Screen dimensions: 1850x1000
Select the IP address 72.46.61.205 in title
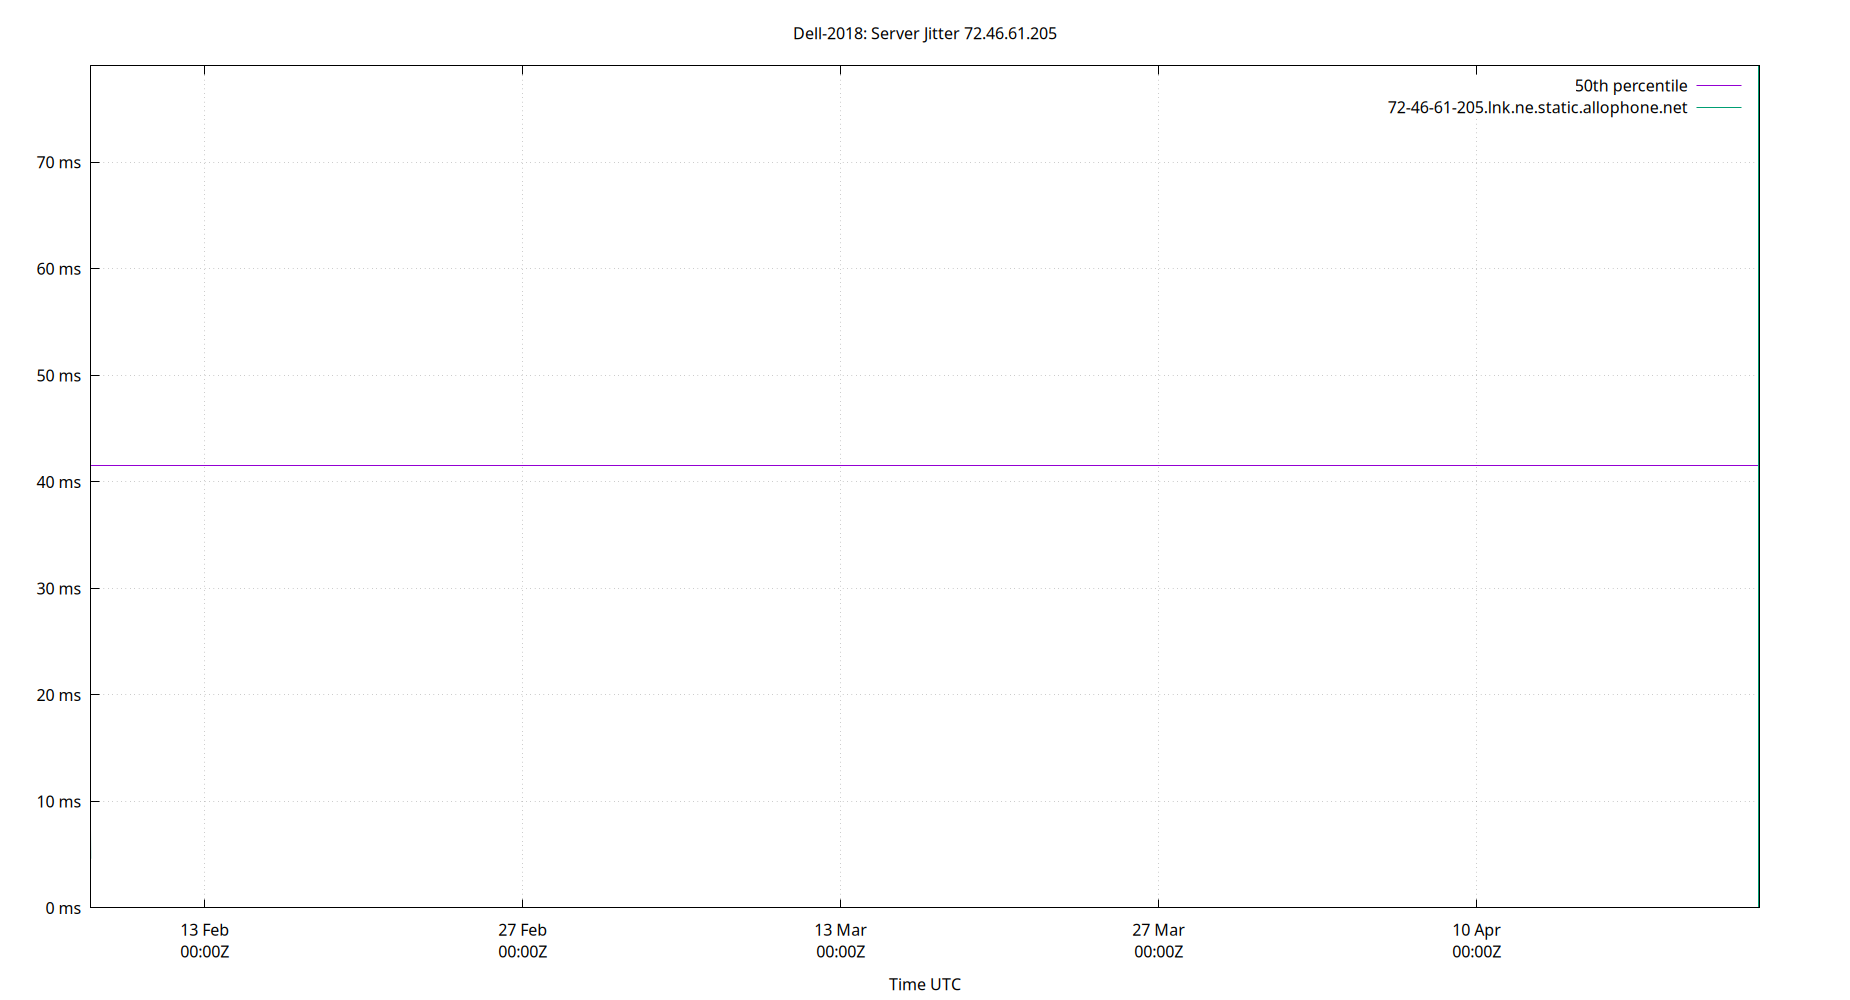click(x=1010, y=33)
